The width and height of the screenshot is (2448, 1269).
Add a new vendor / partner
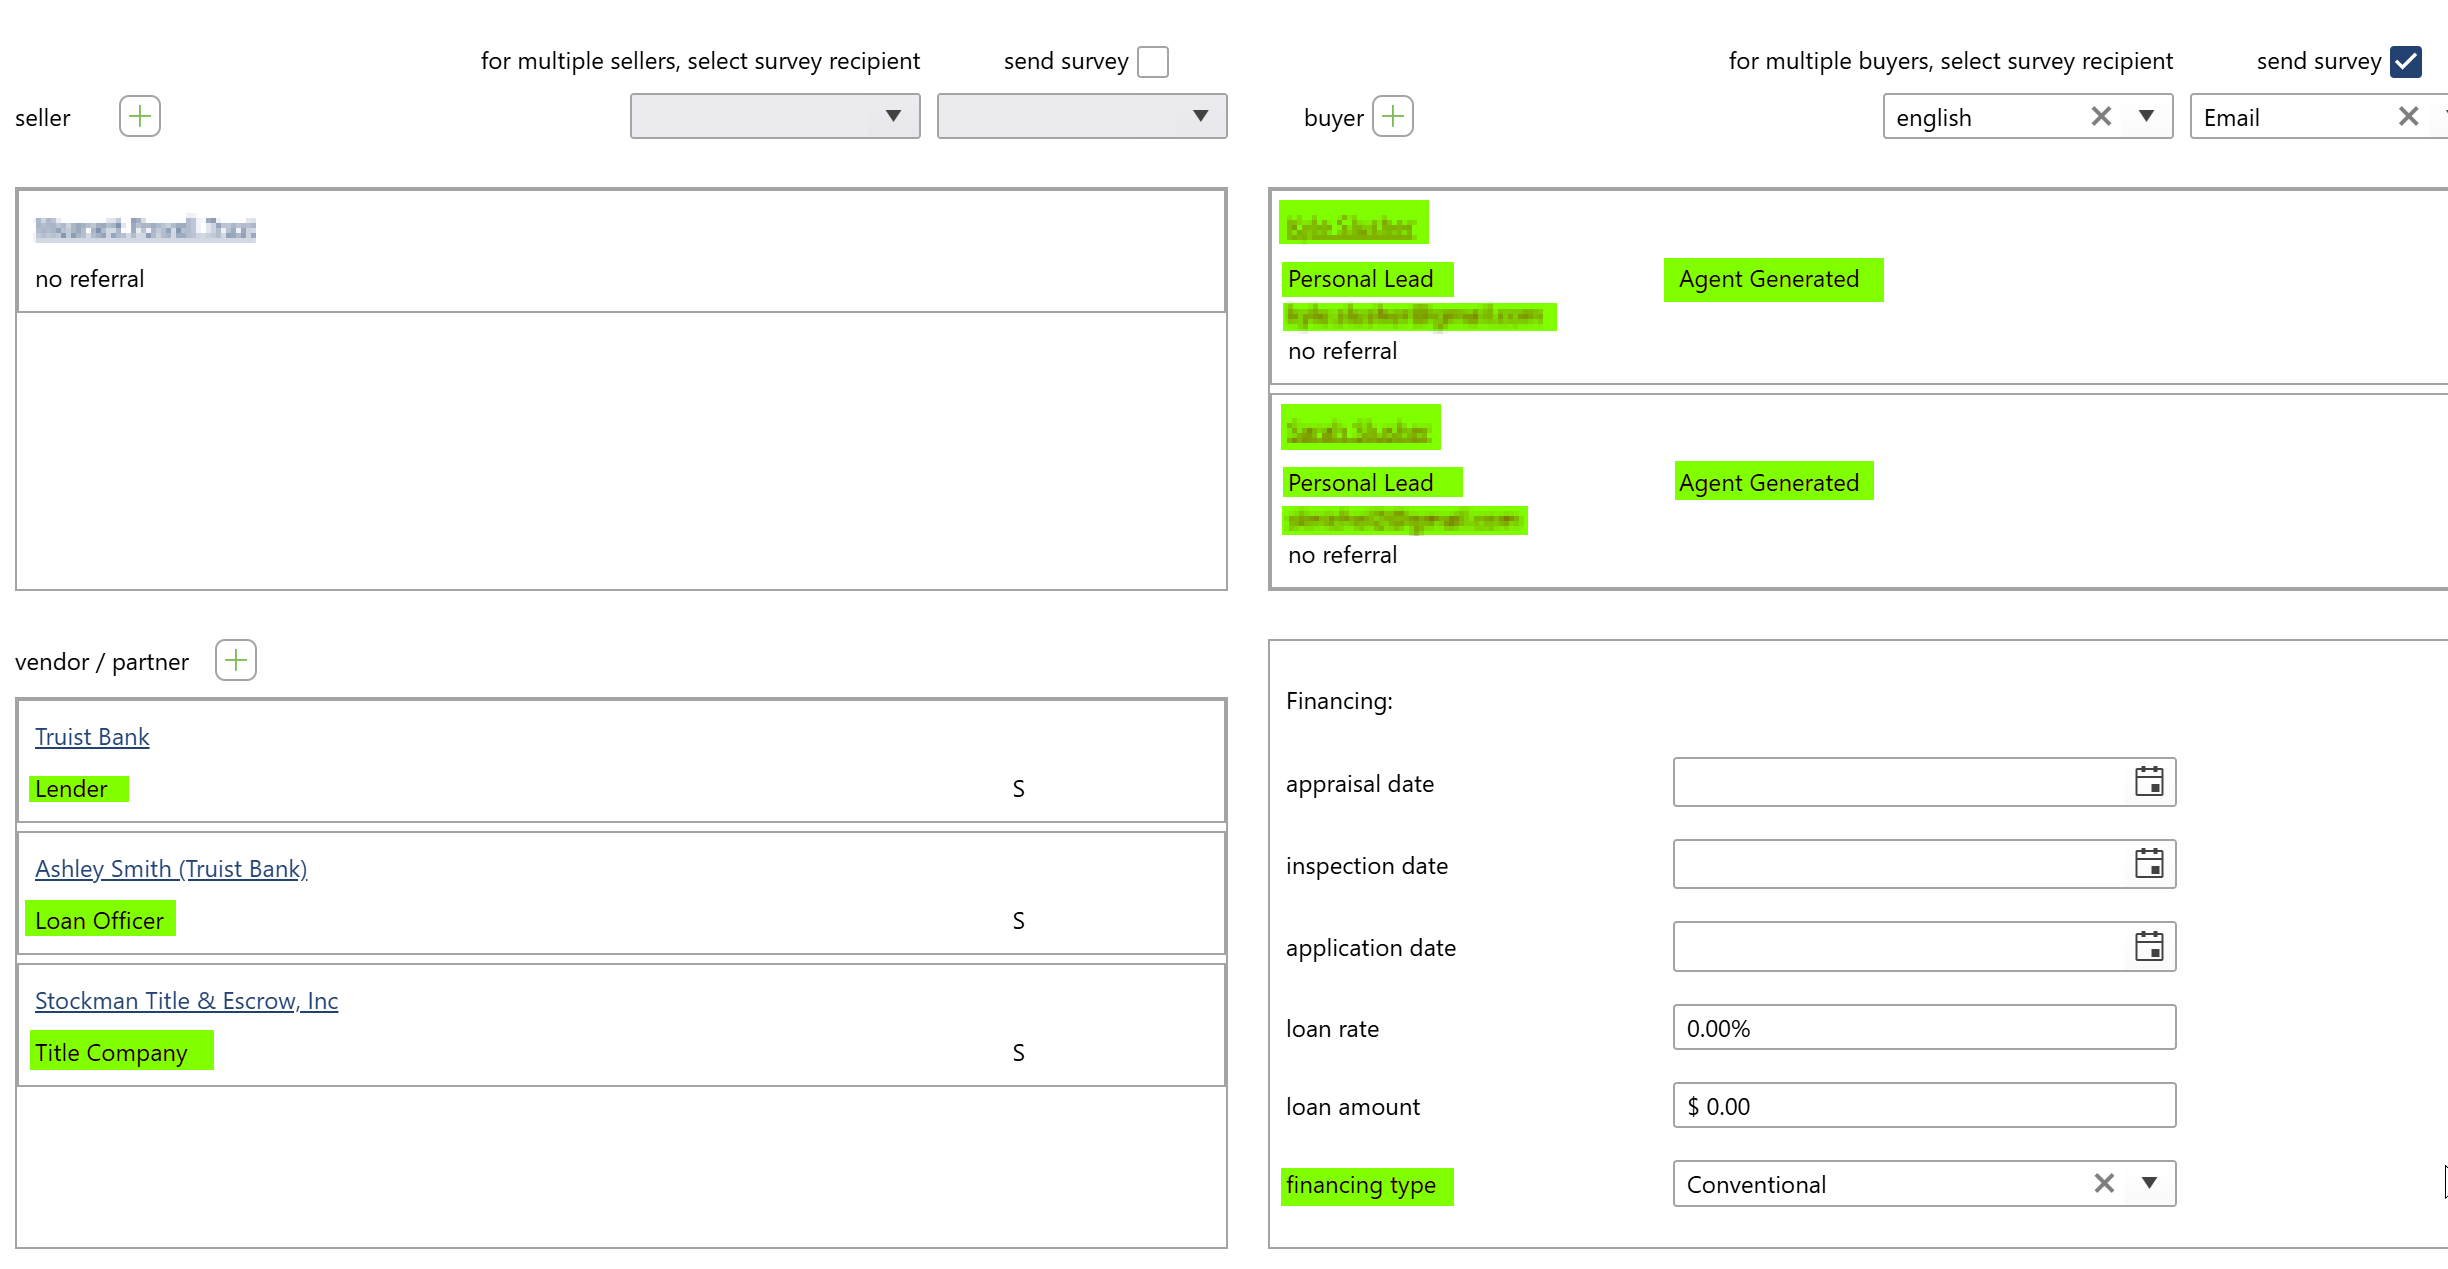coord(236,661)
